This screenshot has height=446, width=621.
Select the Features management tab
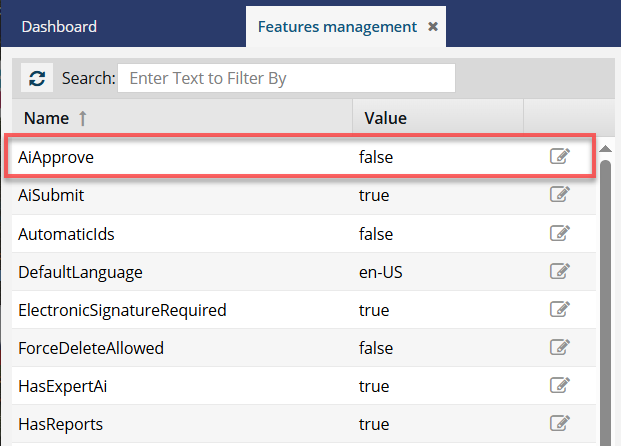[x=336, y=27]
